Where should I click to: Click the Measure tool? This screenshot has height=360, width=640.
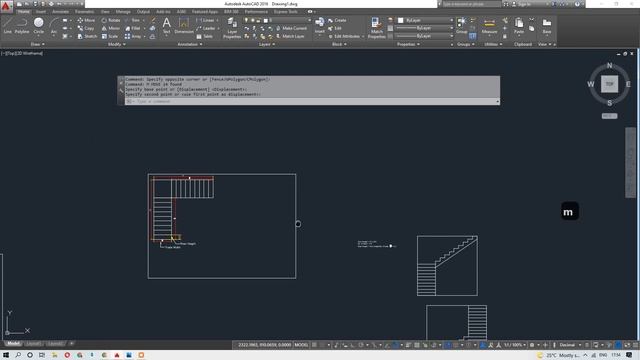[x=489, y=26]
